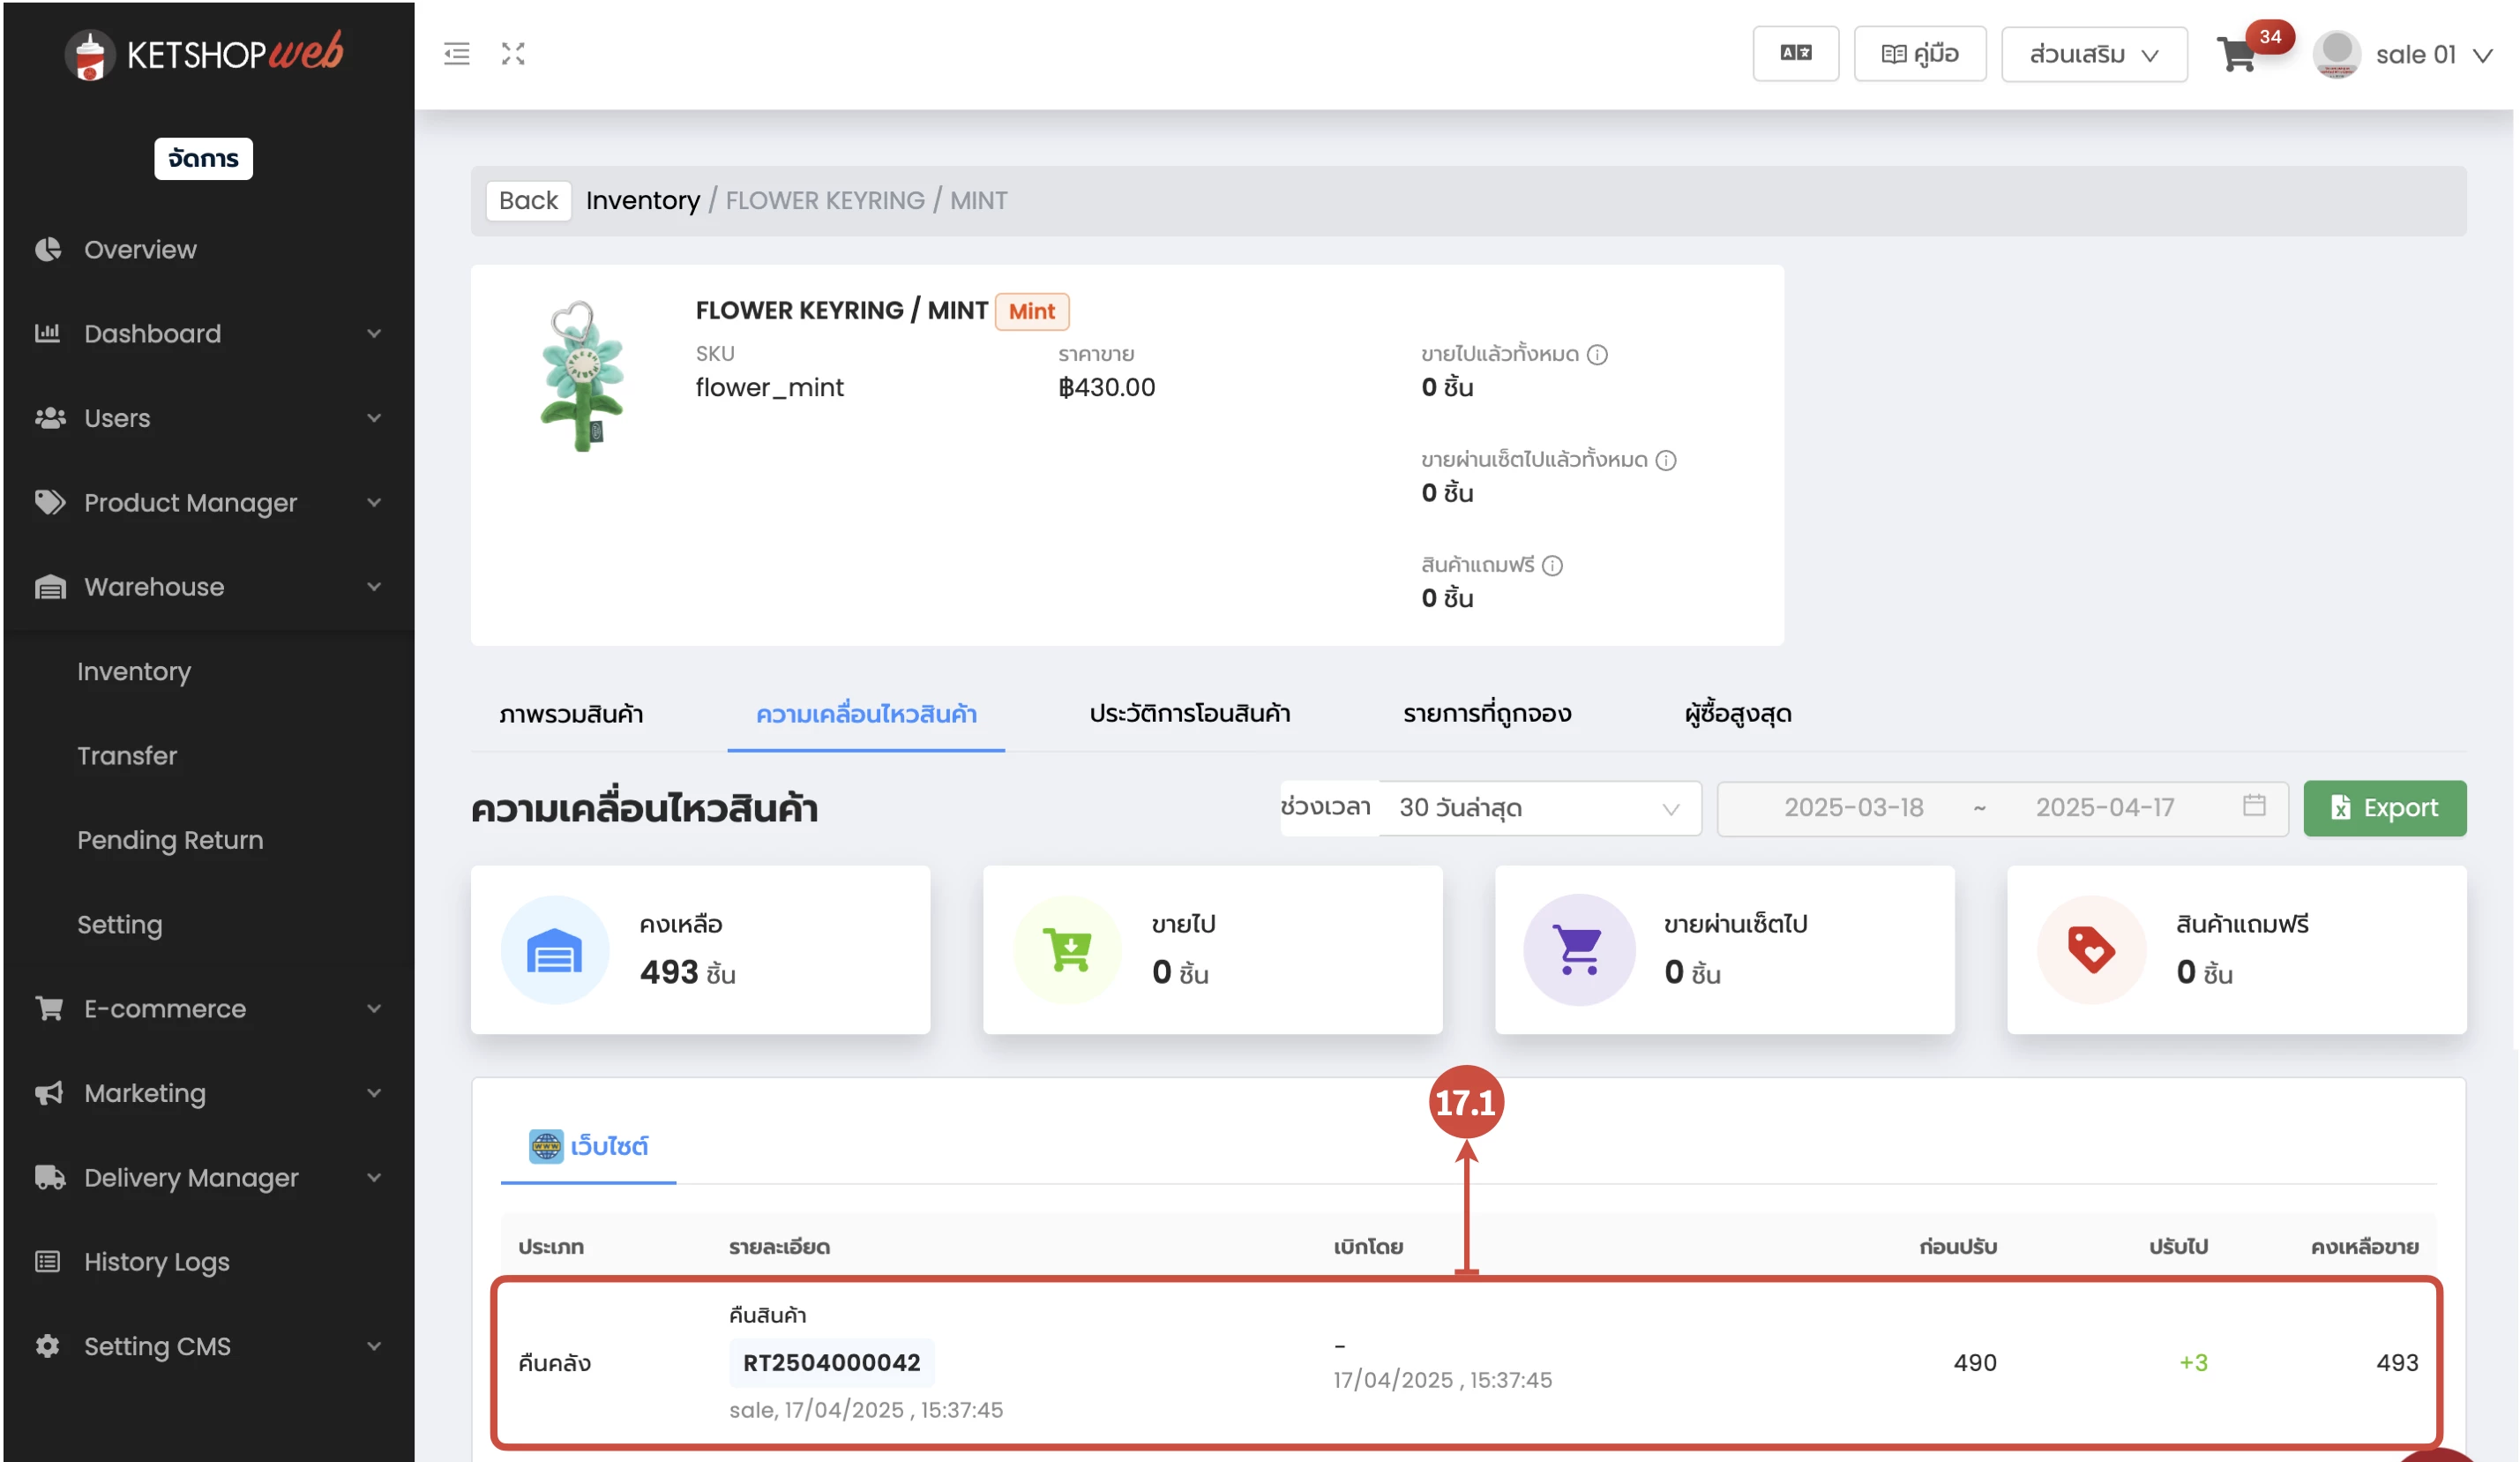
Task: Click info icon beside ขายผ่านเซ็ตไปแล้วทั้งหมด
Action: point(1666,460)
